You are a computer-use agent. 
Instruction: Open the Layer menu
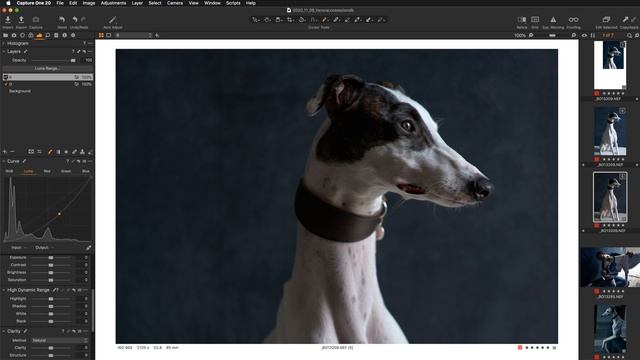click(137, 3)
